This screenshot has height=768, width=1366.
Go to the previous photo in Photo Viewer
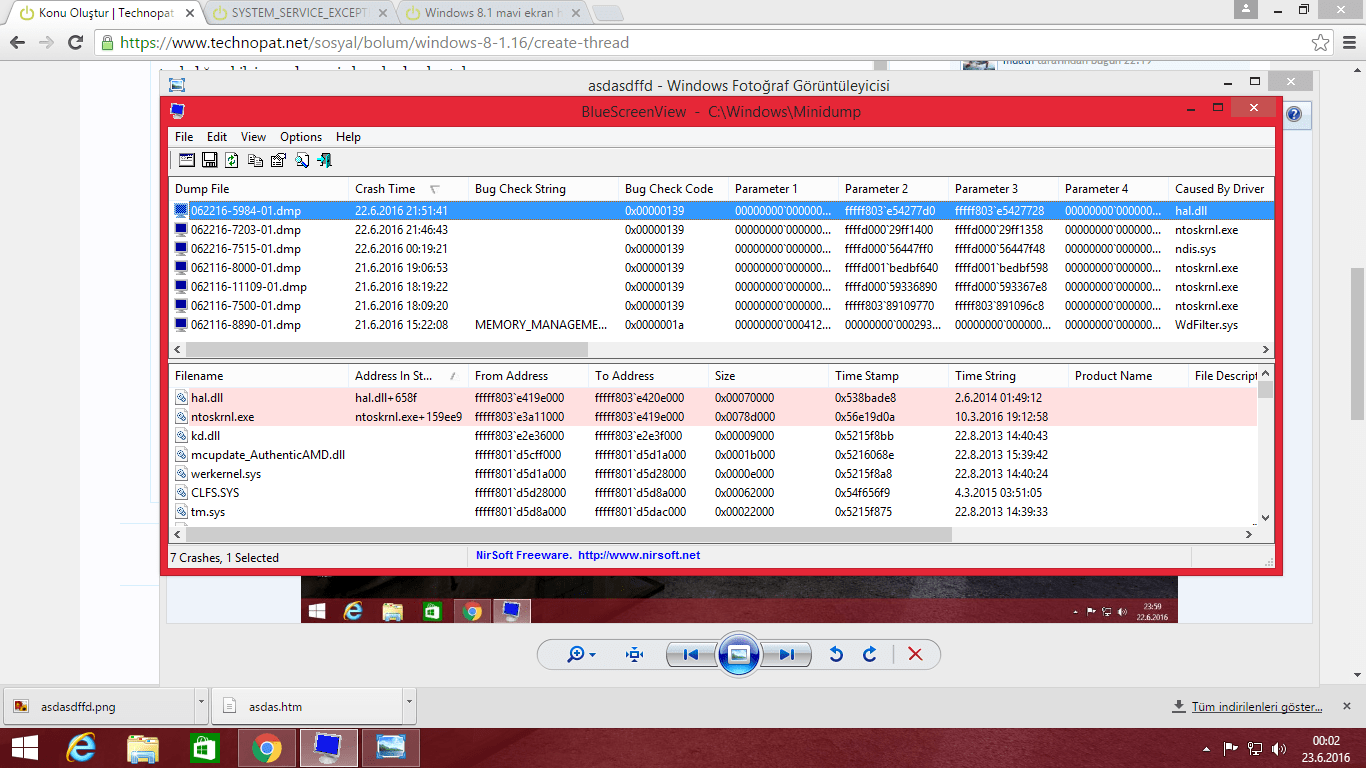pos(691,654)
